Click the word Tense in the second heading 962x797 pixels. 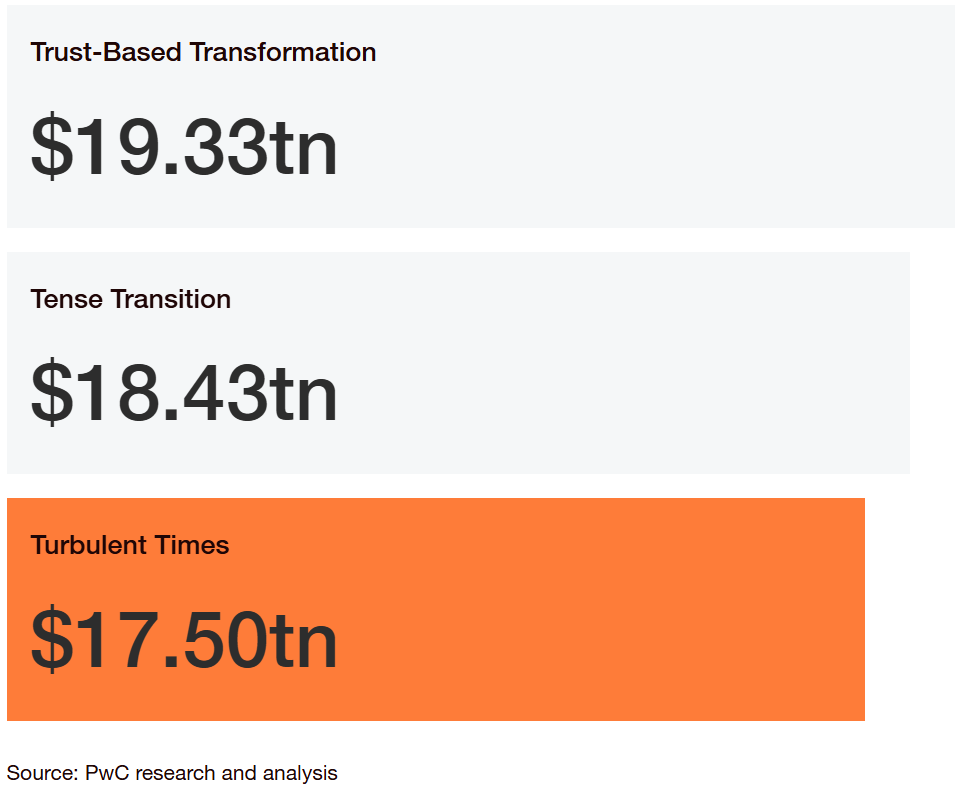(67, 299)
